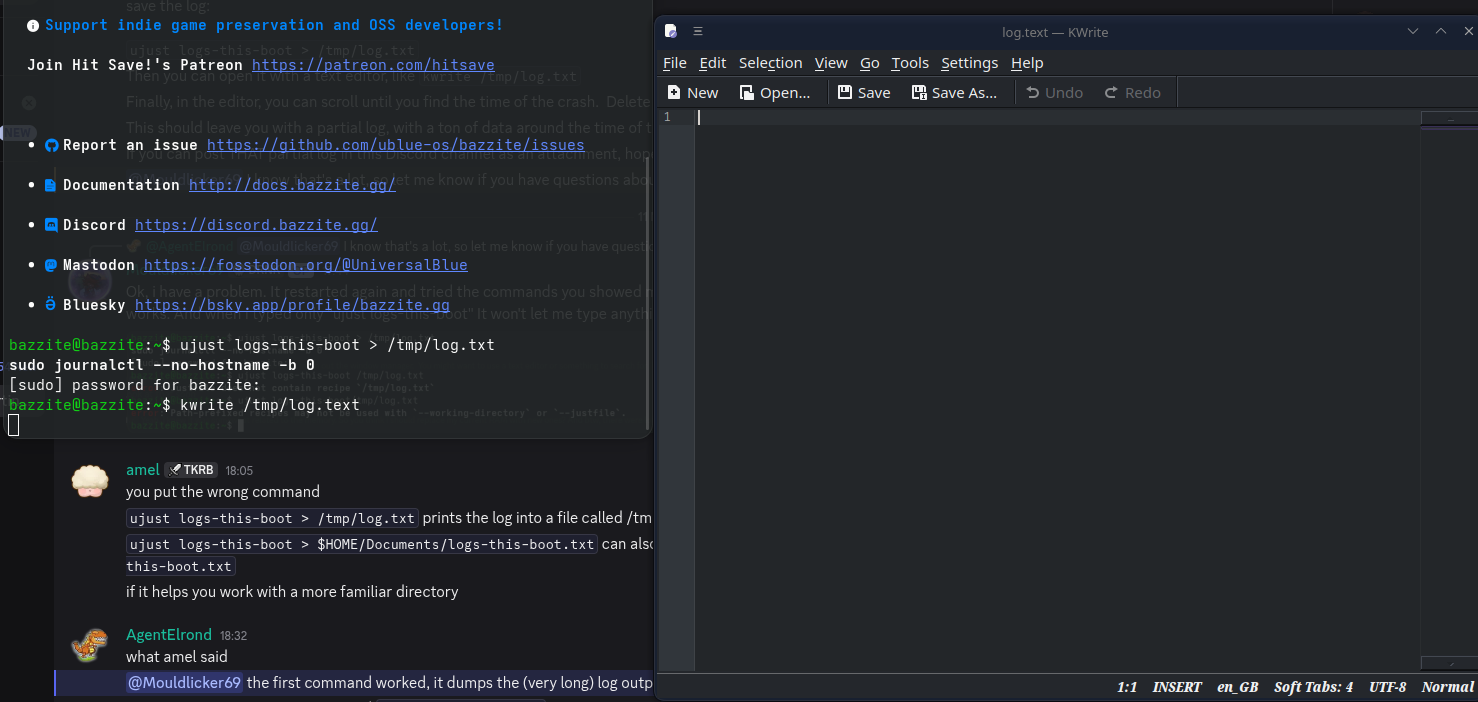Screen dimensions: 1478x702
Task: Click the 'kwrite /tmp/log.text' terminal command line
Action: (x=184, y=405)
